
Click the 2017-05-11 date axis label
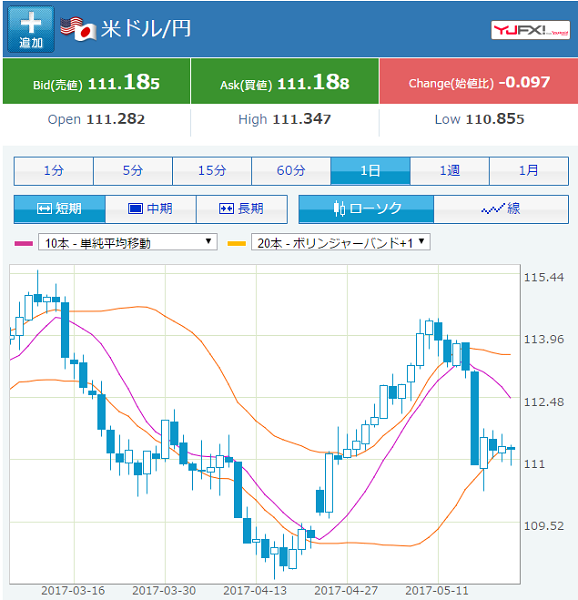click(x=437, y=590)
